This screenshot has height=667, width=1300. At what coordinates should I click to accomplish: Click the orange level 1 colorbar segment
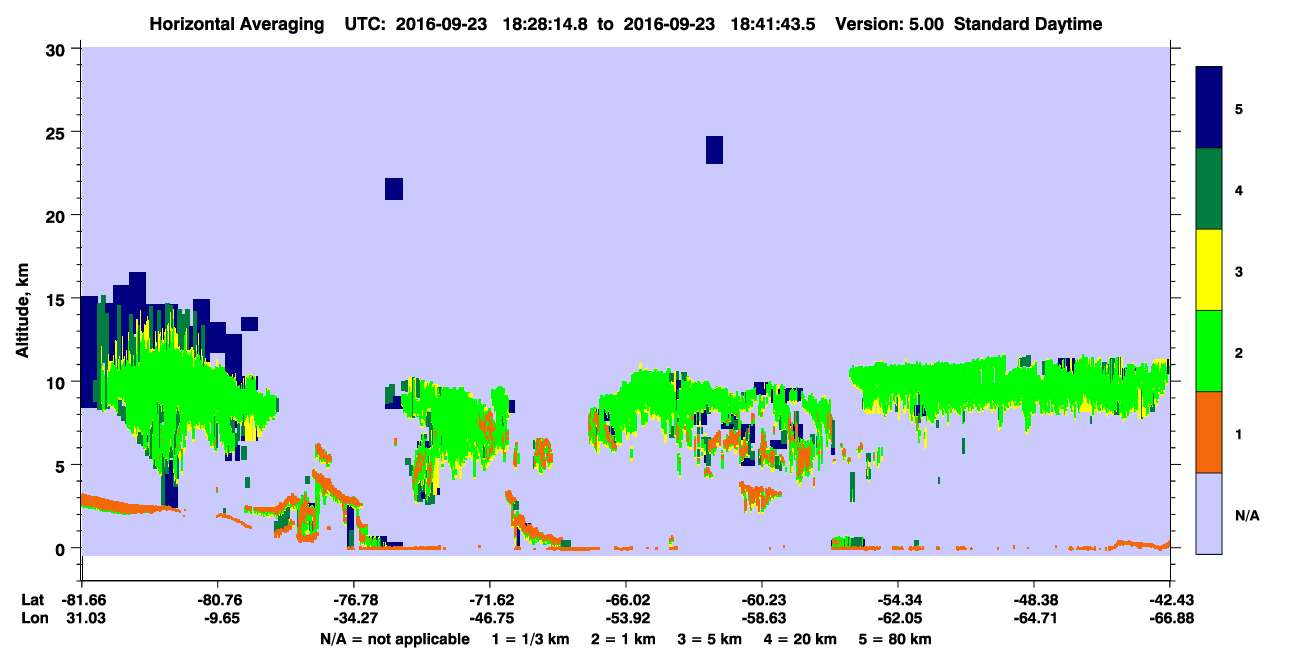point(1209,432)
